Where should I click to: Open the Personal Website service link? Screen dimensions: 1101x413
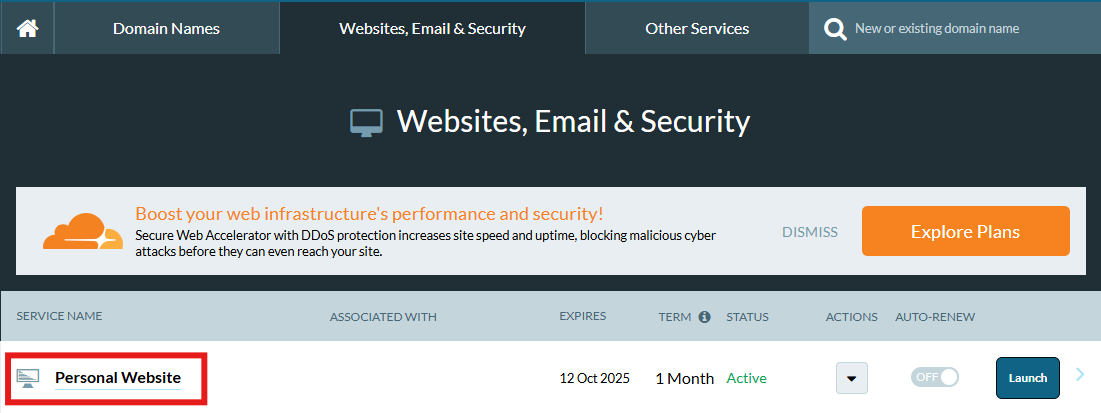click(118, 378)
